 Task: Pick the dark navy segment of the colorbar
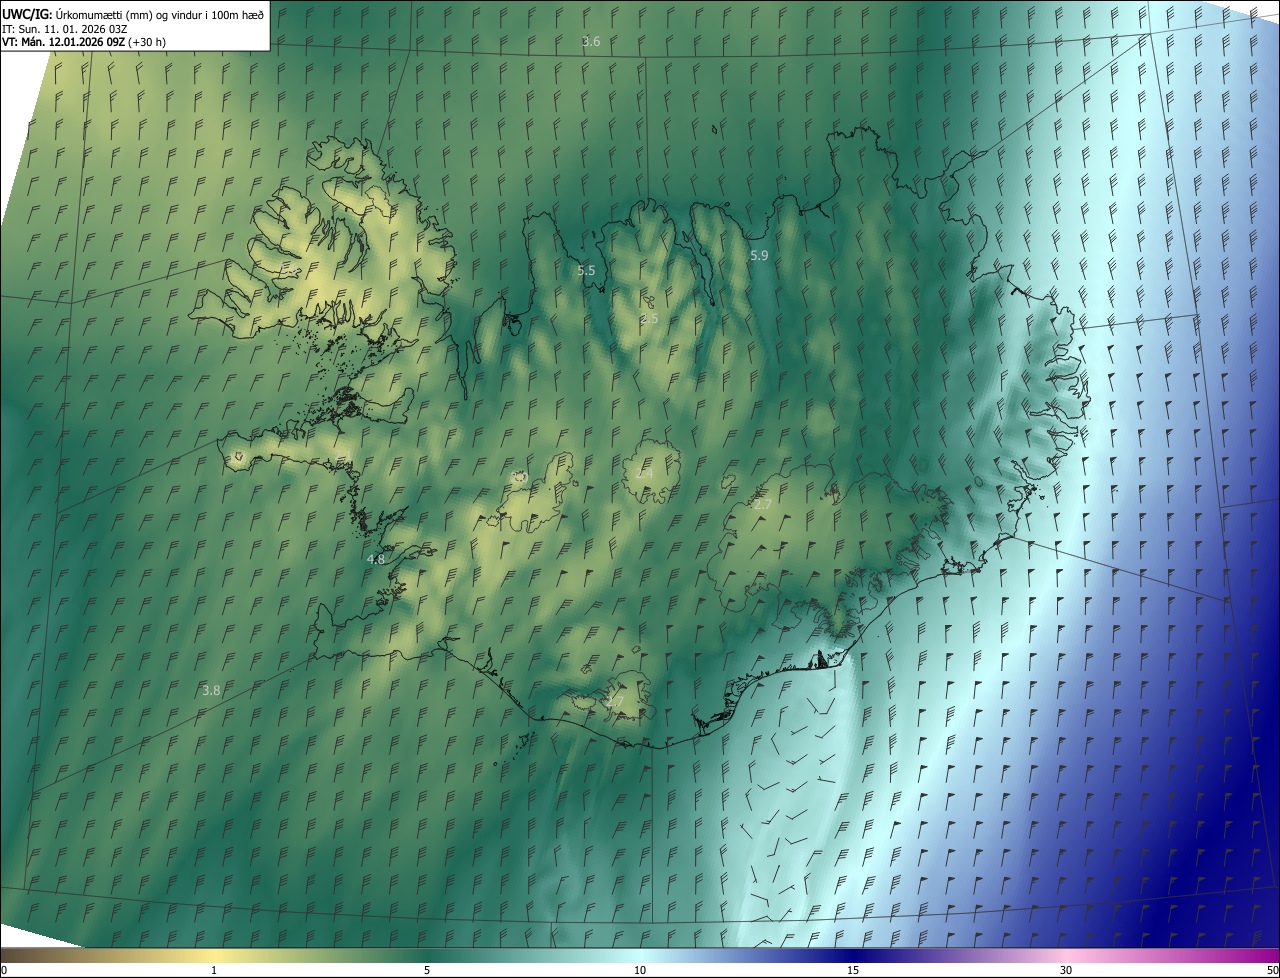(853, 955)
